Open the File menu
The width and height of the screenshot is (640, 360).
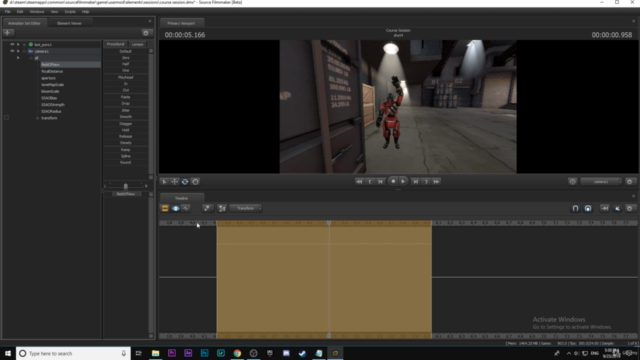click(8, 12)
